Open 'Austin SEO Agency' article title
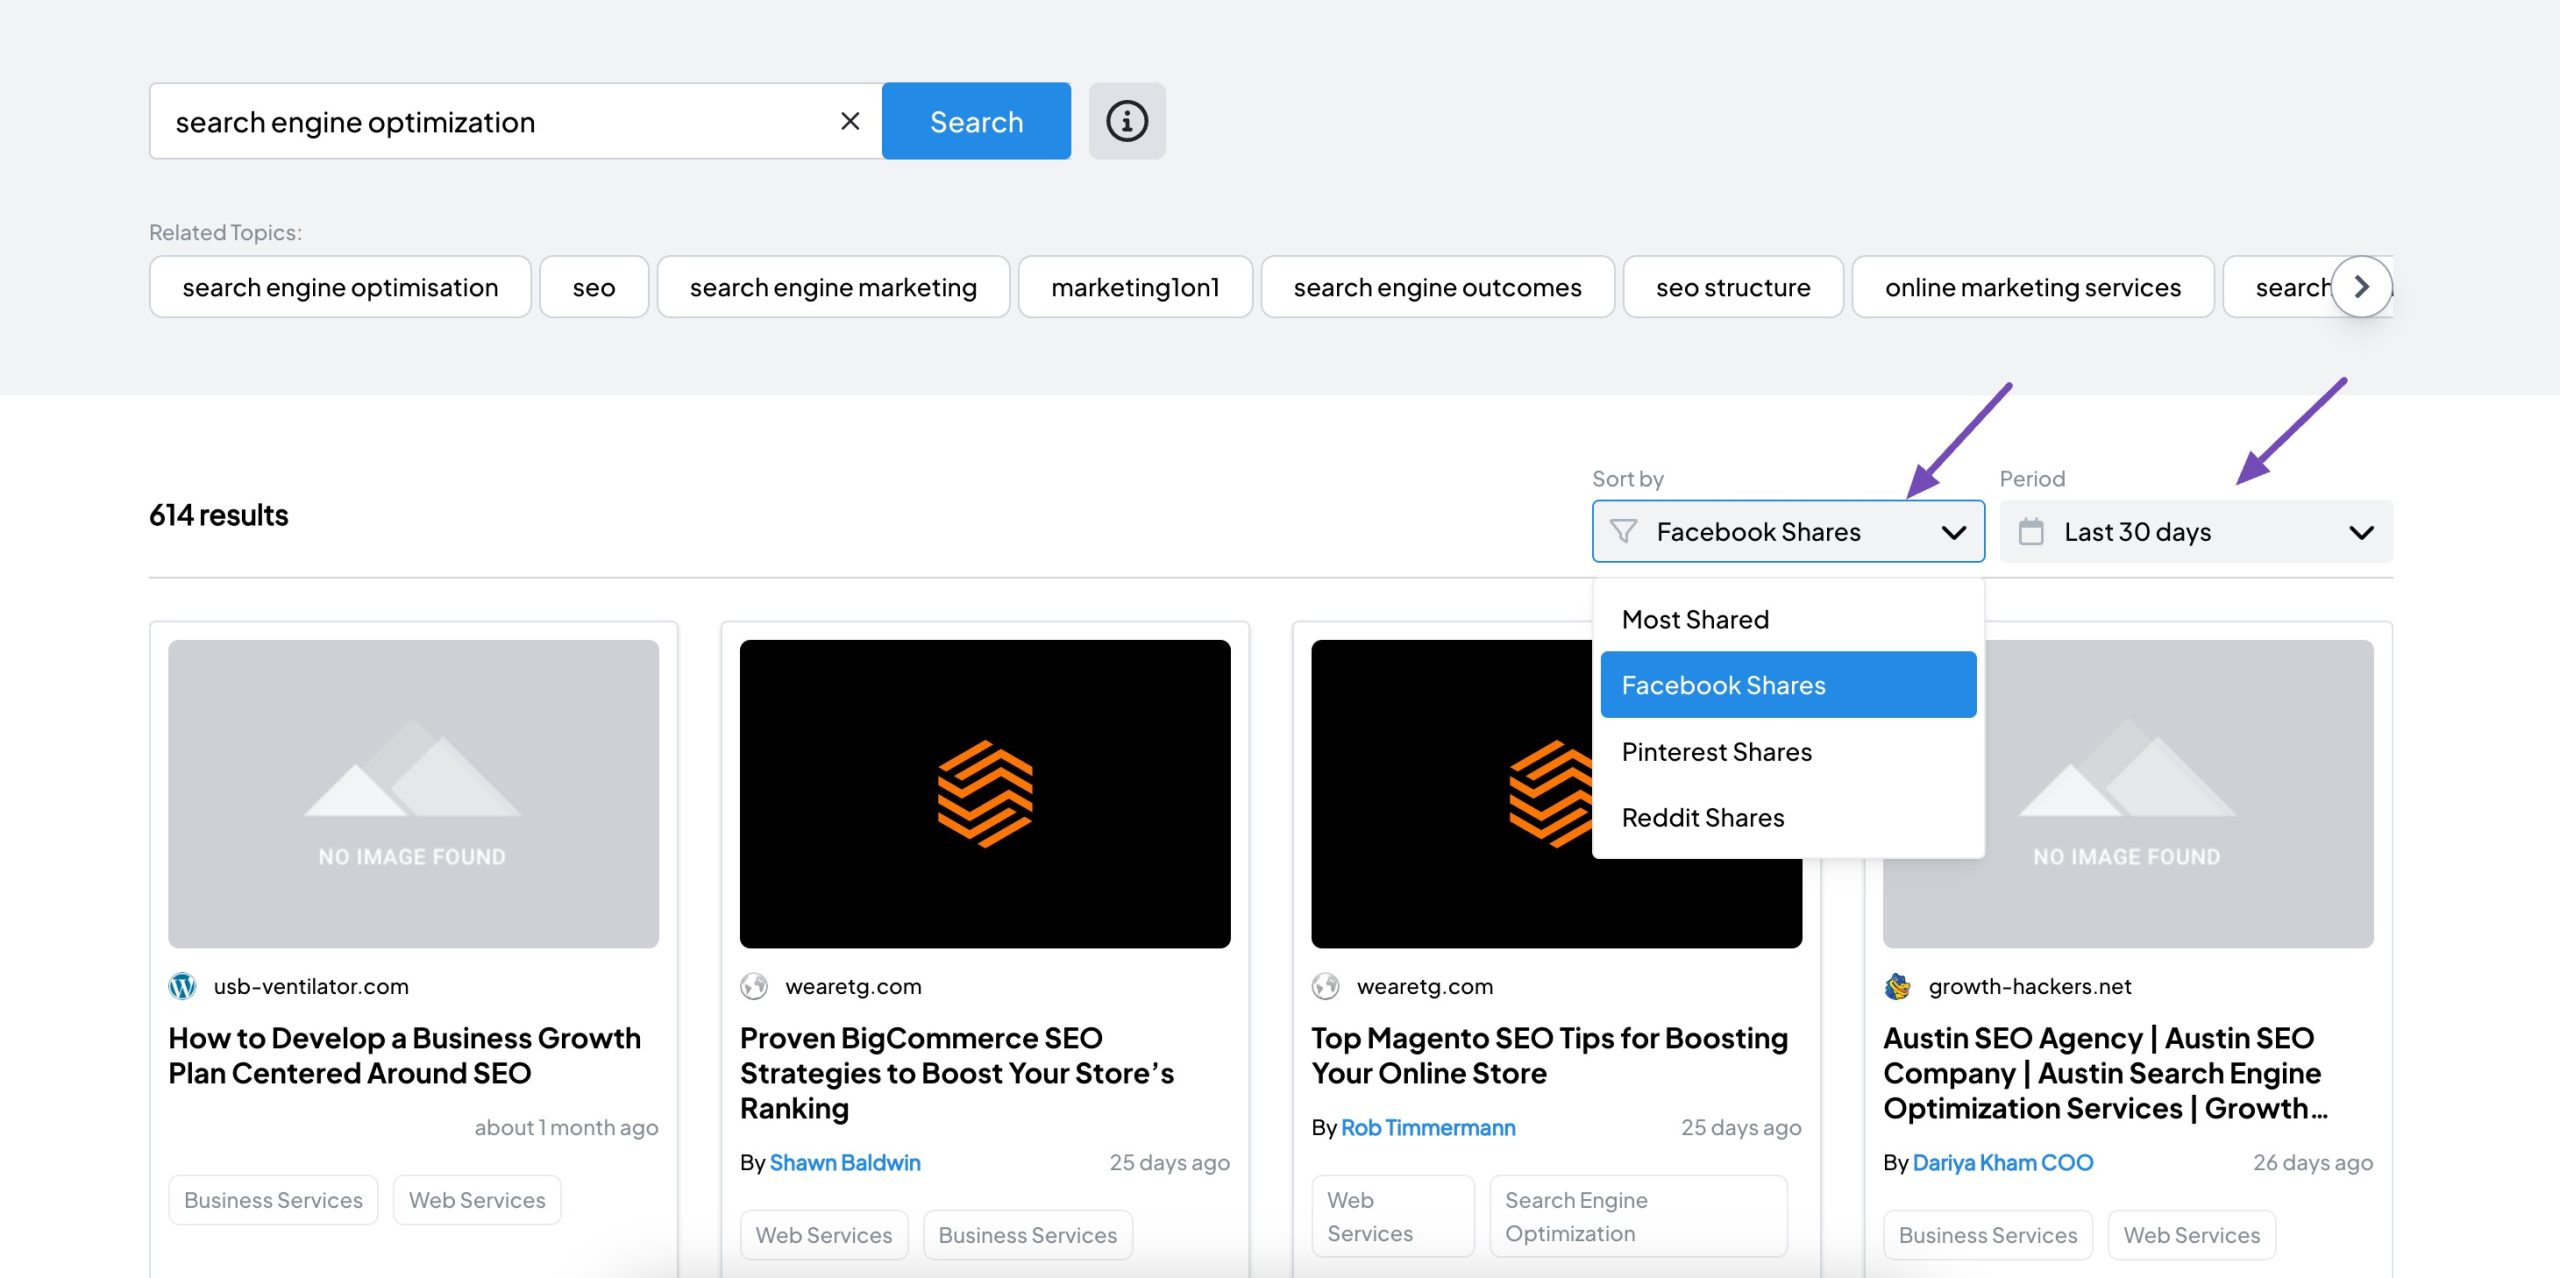This screenshot has width=2560, height=1278. [x=2106, y=1073]
